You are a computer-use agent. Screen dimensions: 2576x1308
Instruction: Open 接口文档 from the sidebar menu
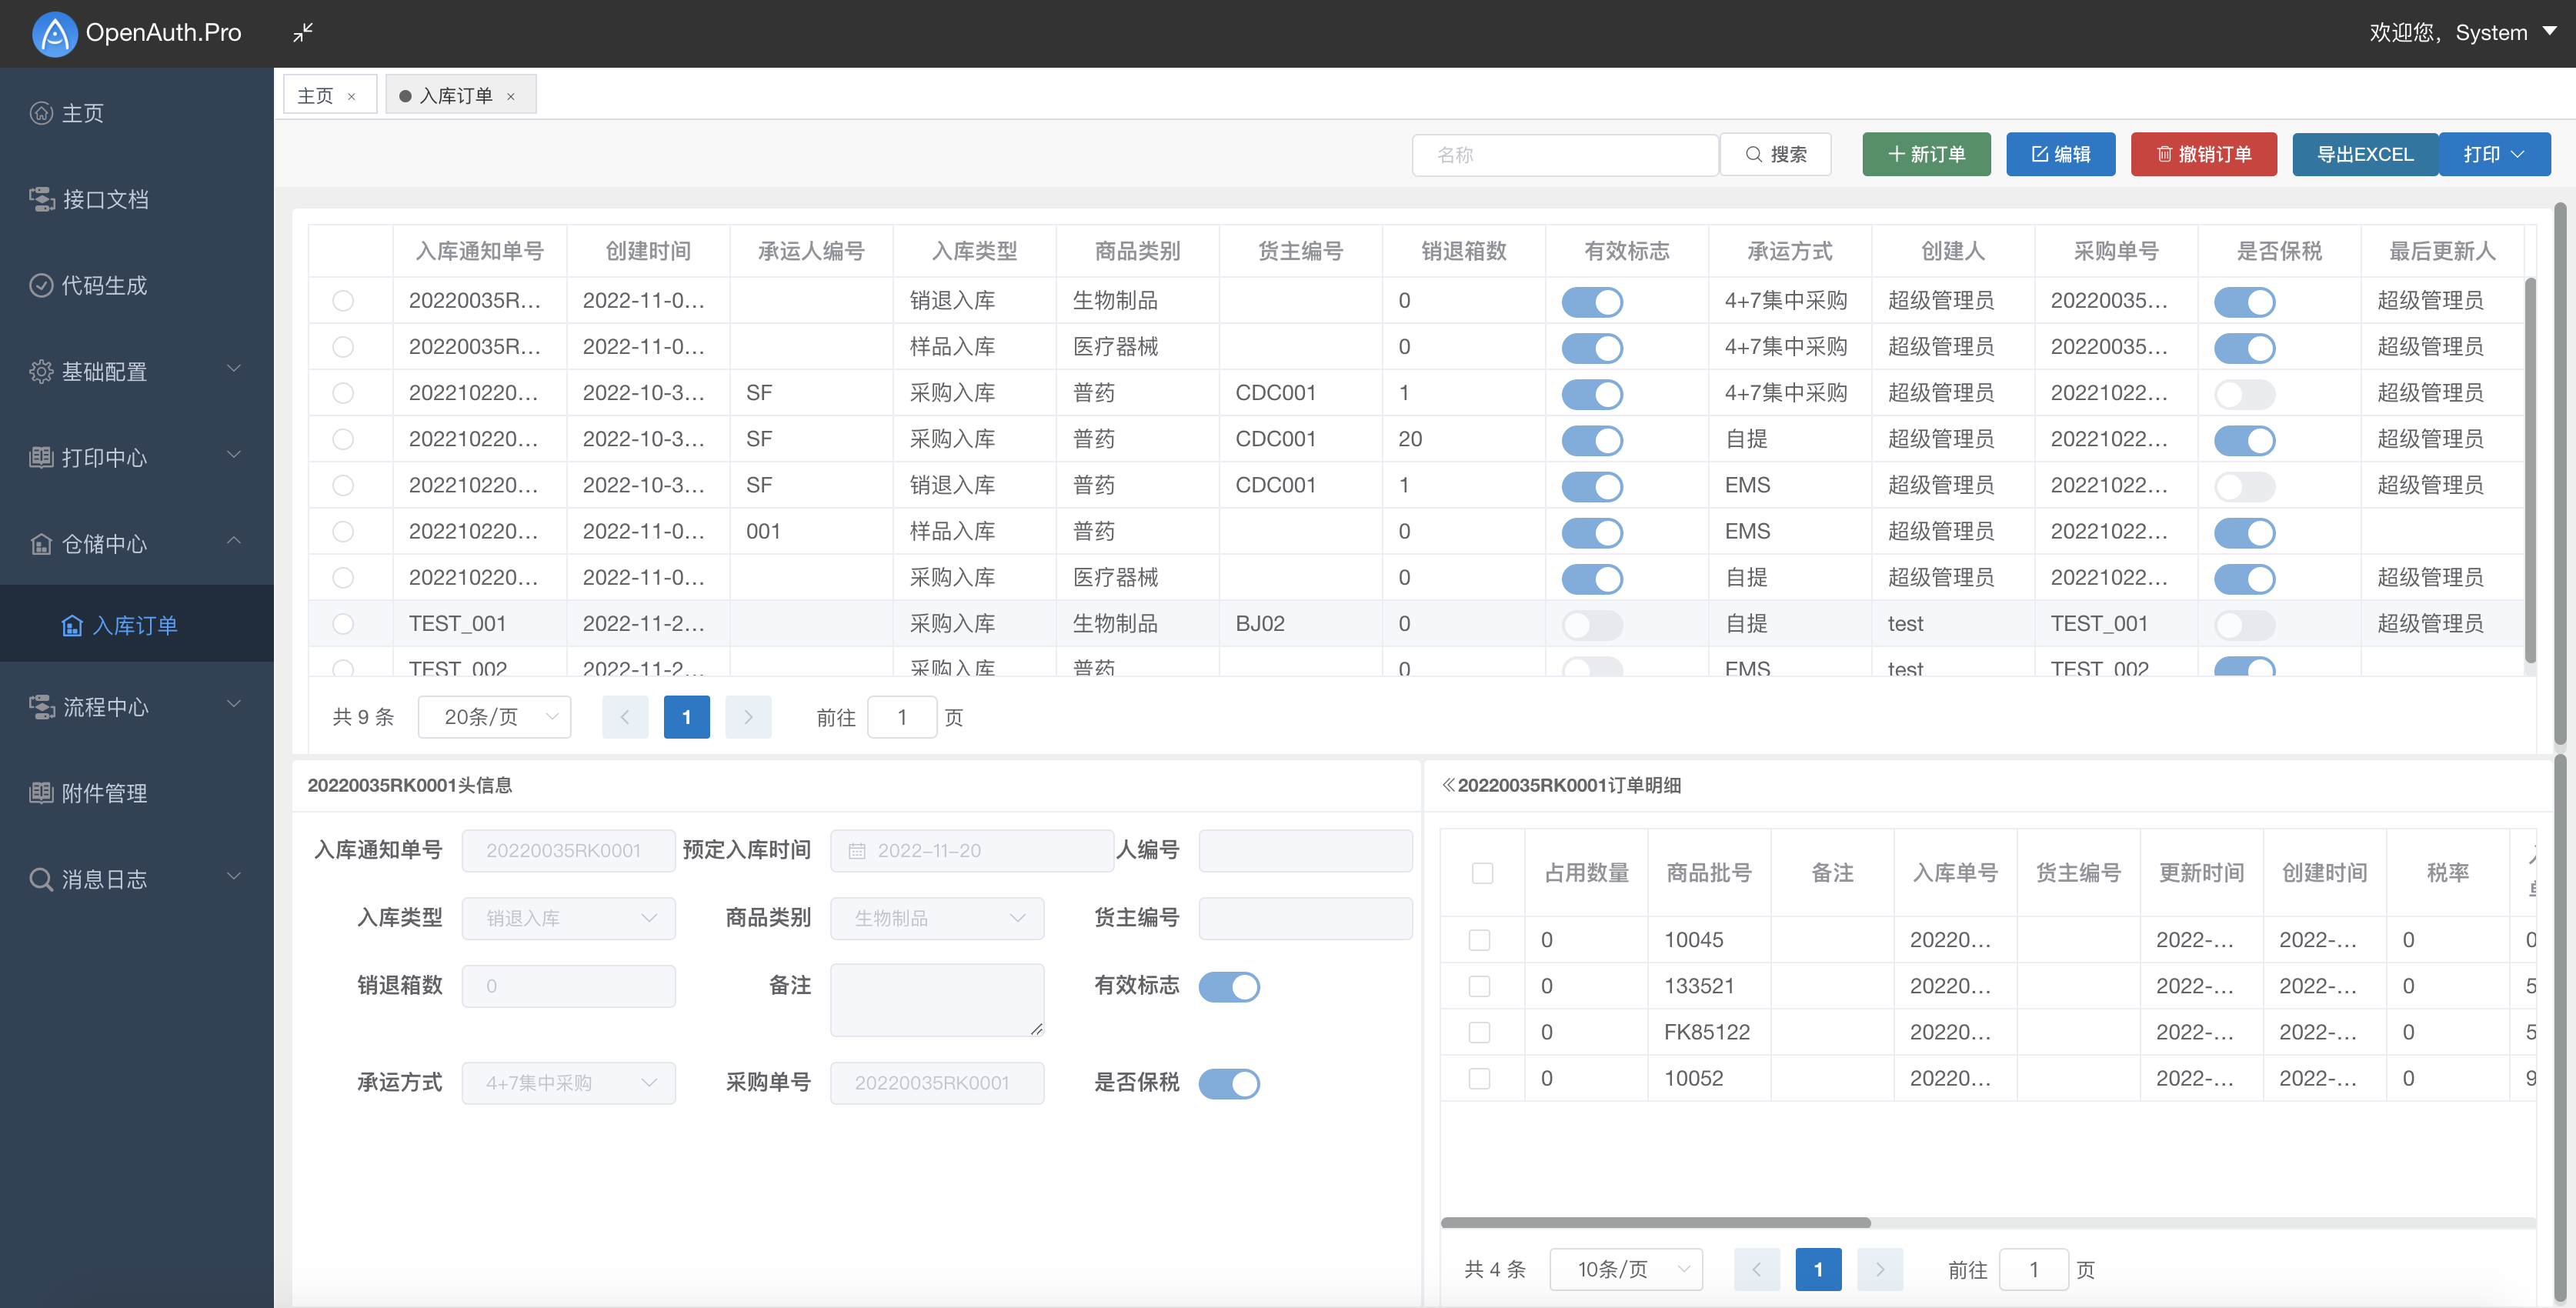pyautogui.click(x=136, y=199)
